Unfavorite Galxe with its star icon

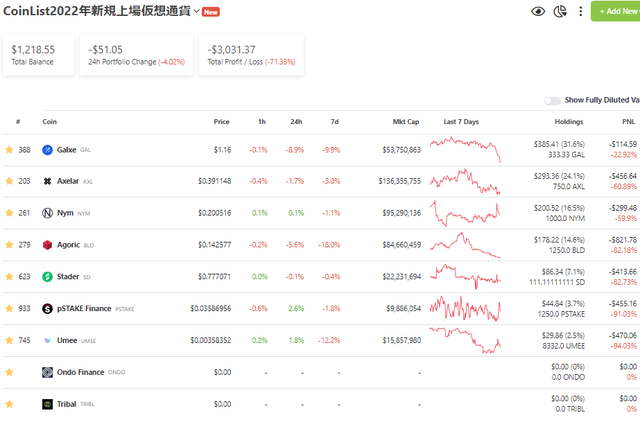(9, 150)
